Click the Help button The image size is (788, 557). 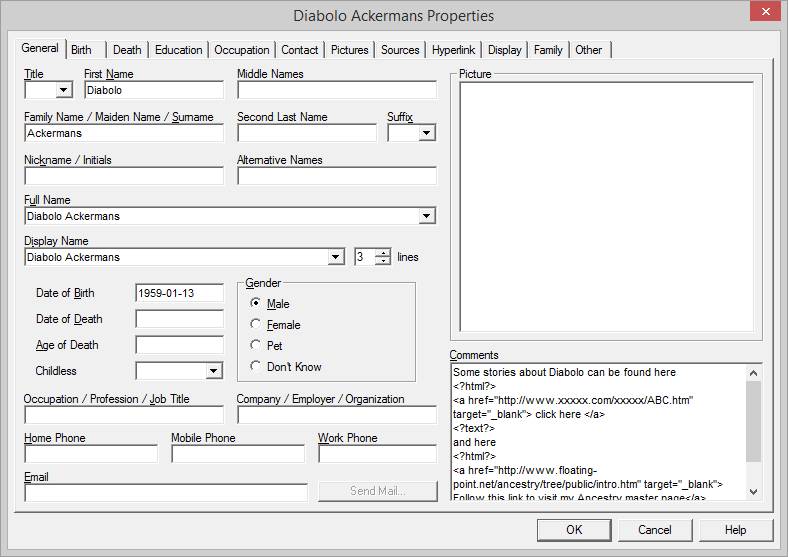click(735, 530)
